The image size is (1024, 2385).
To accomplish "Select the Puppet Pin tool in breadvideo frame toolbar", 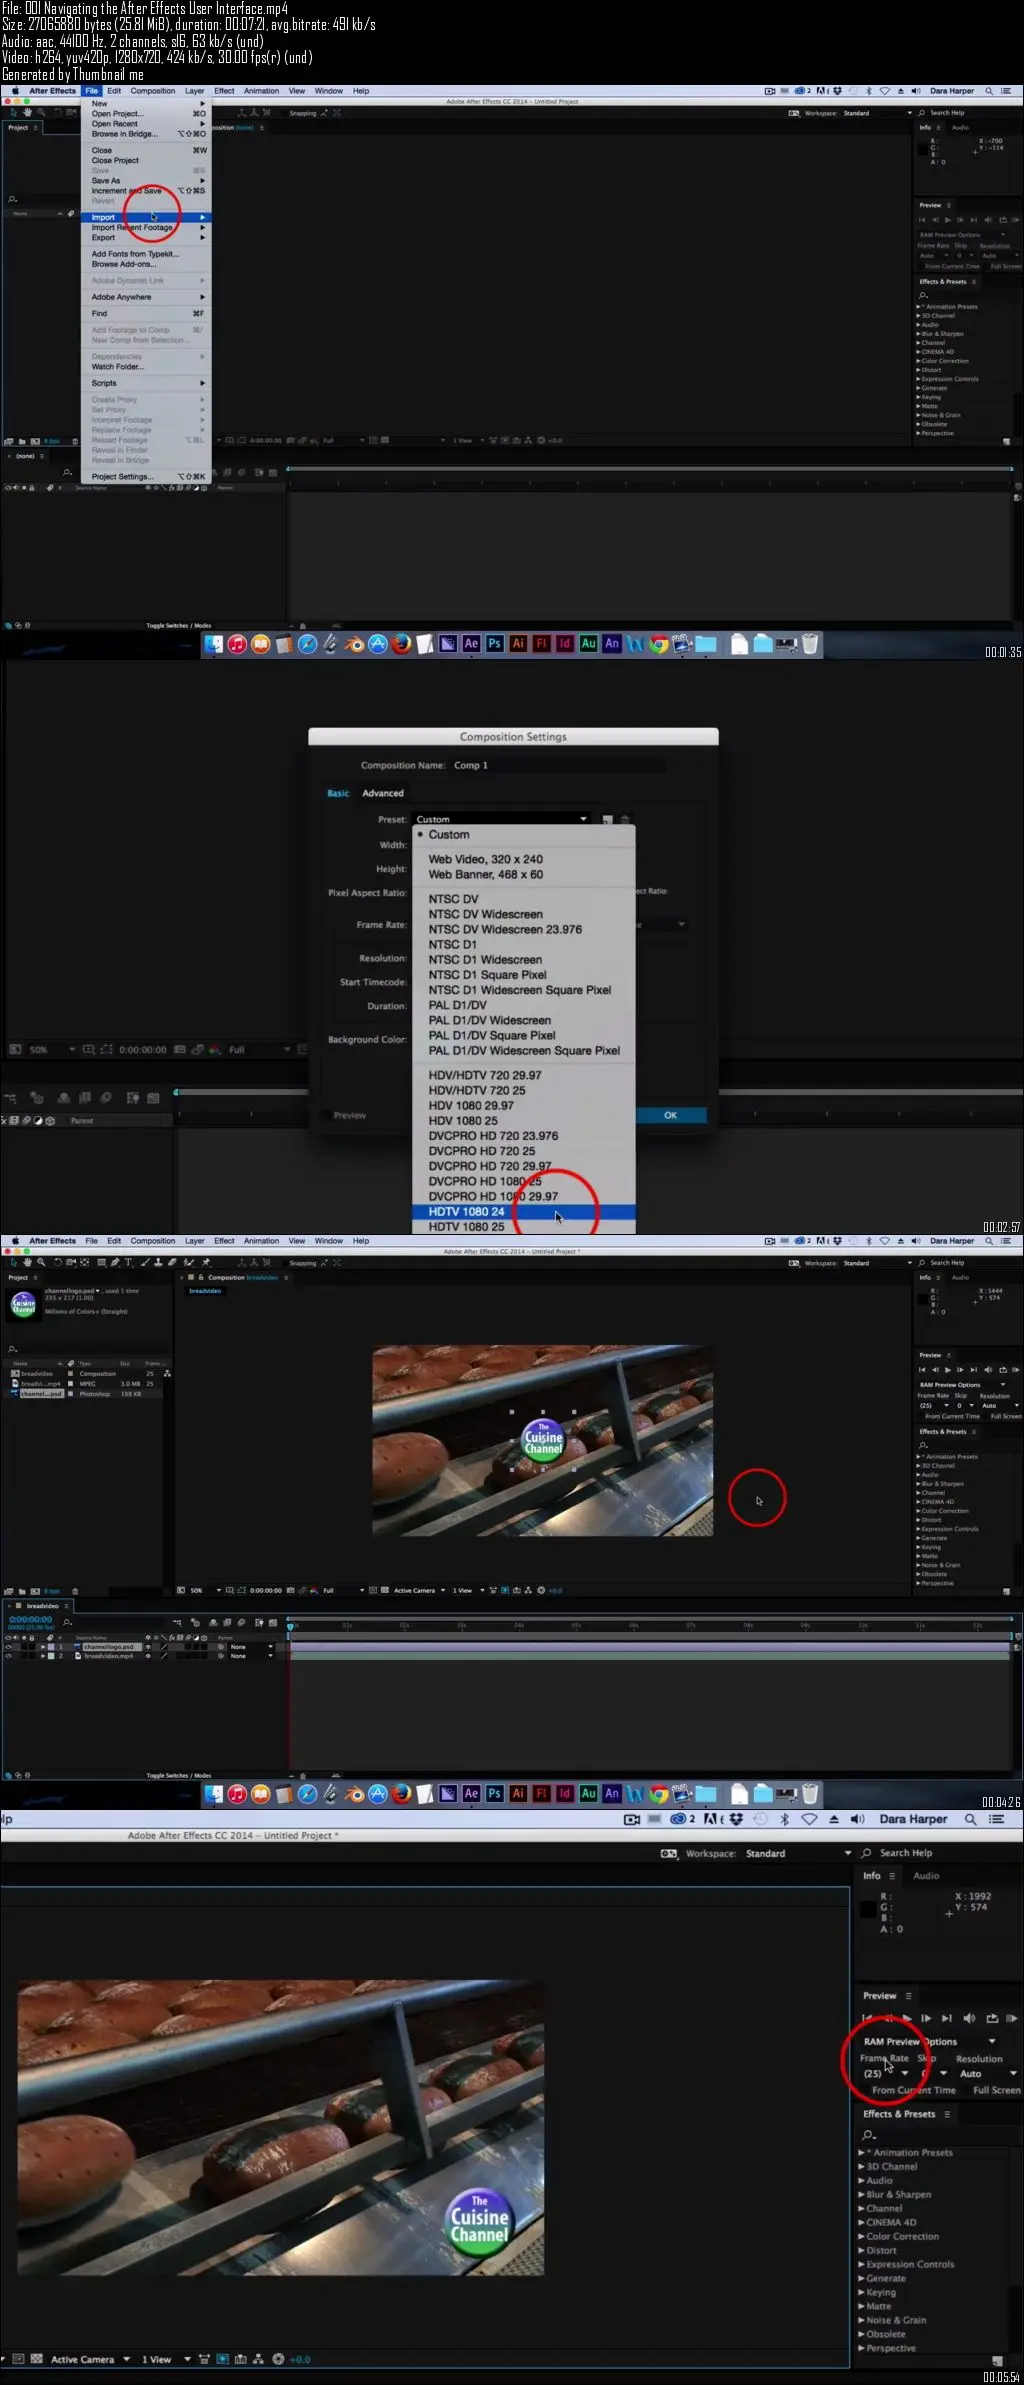I will (x=206, y=1262).
